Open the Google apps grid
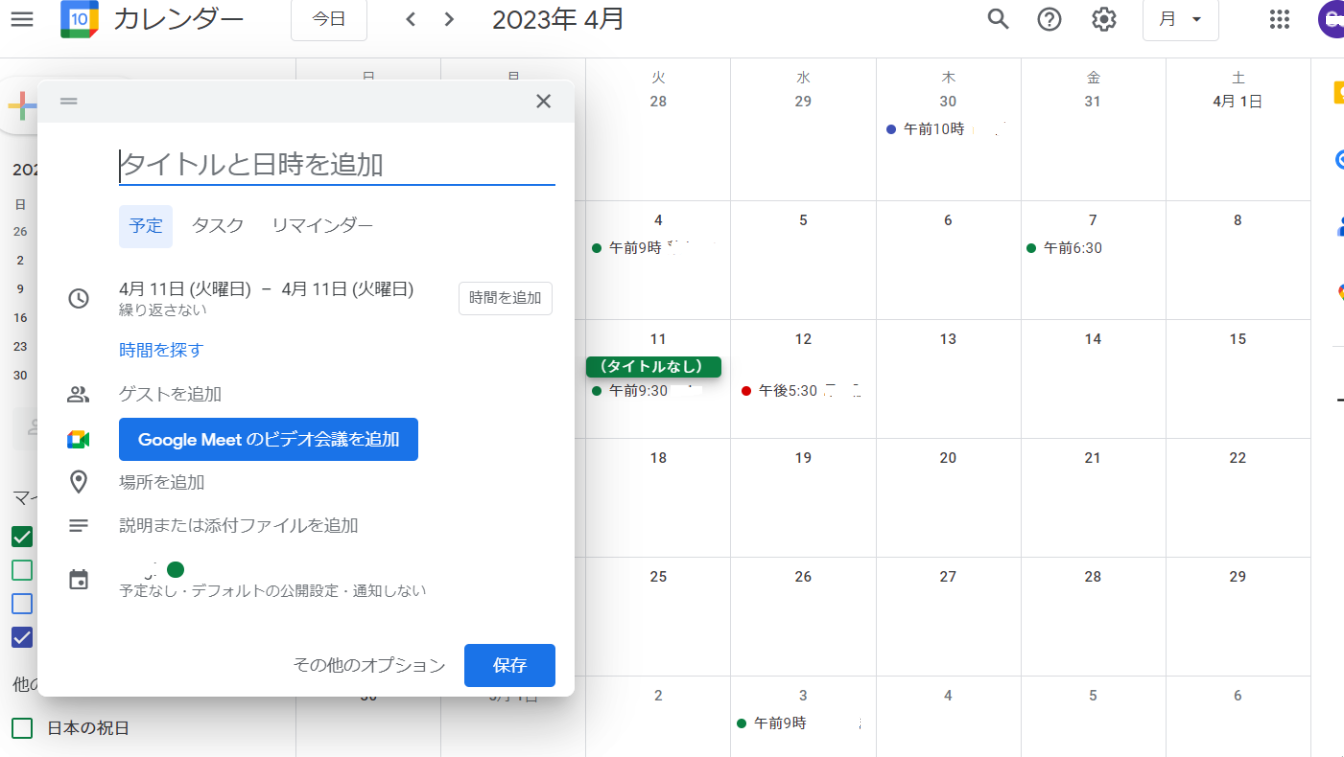The image size is (1344, 757). coord(1279,19)
